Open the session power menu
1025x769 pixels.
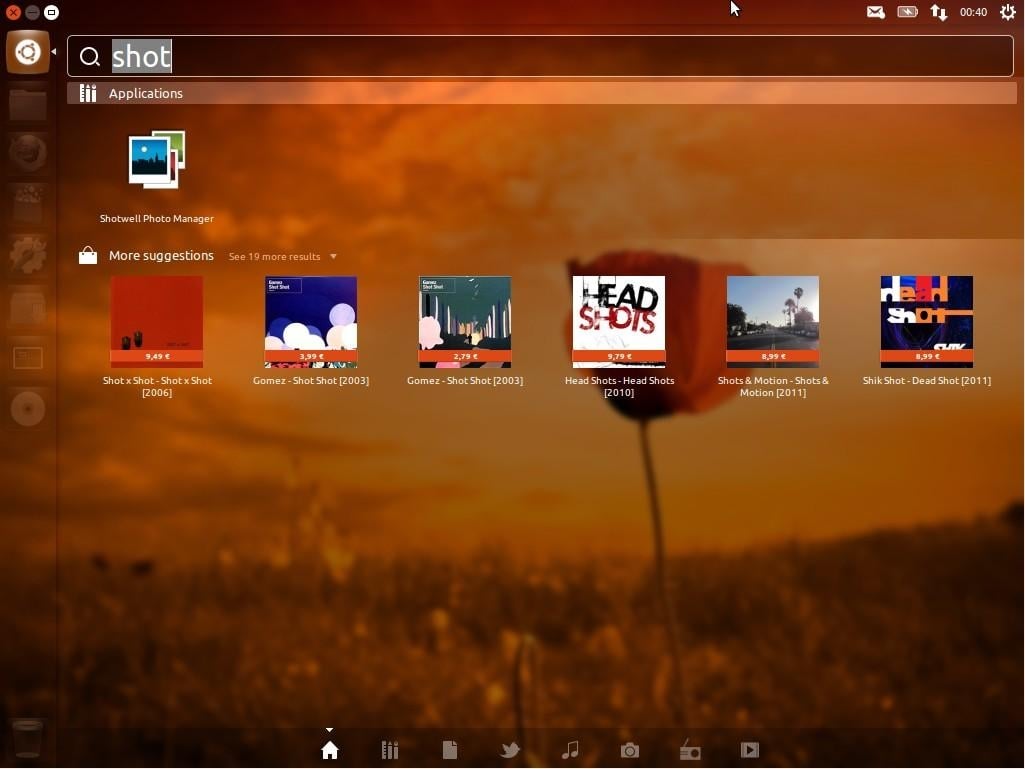click(1007, 12)
